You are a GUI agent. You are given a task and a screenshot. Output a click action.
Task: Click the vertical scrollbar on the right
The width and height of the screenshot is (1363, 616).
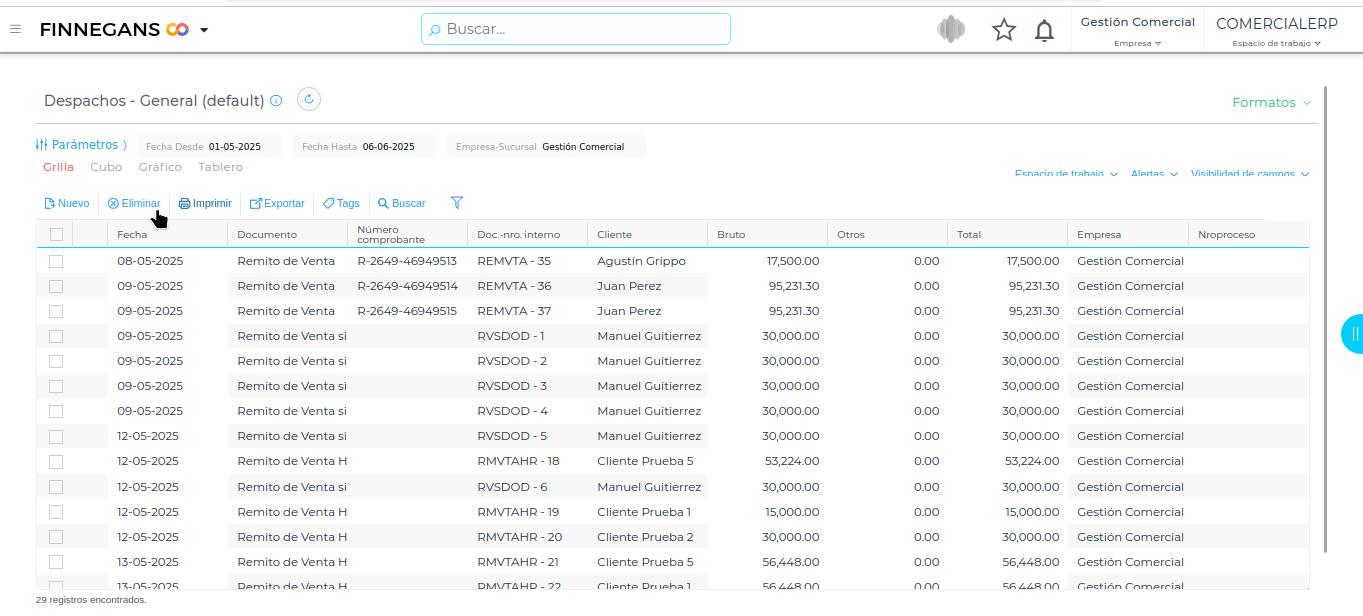1325,320
